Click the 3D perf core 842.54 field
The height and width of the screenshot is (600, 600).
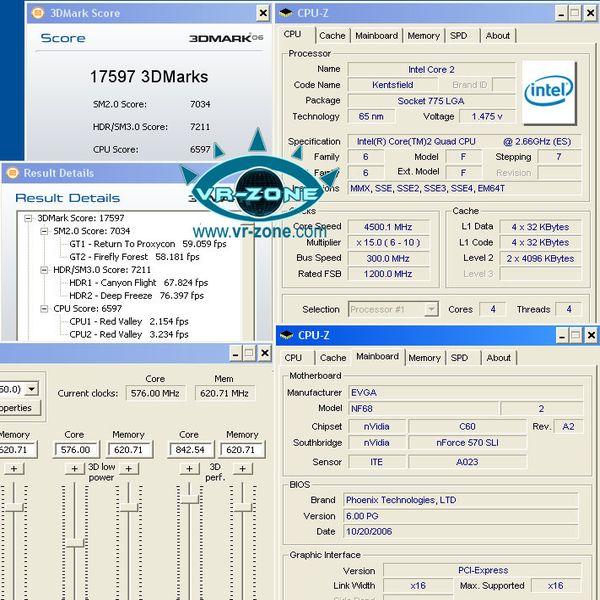coord(191,450)
